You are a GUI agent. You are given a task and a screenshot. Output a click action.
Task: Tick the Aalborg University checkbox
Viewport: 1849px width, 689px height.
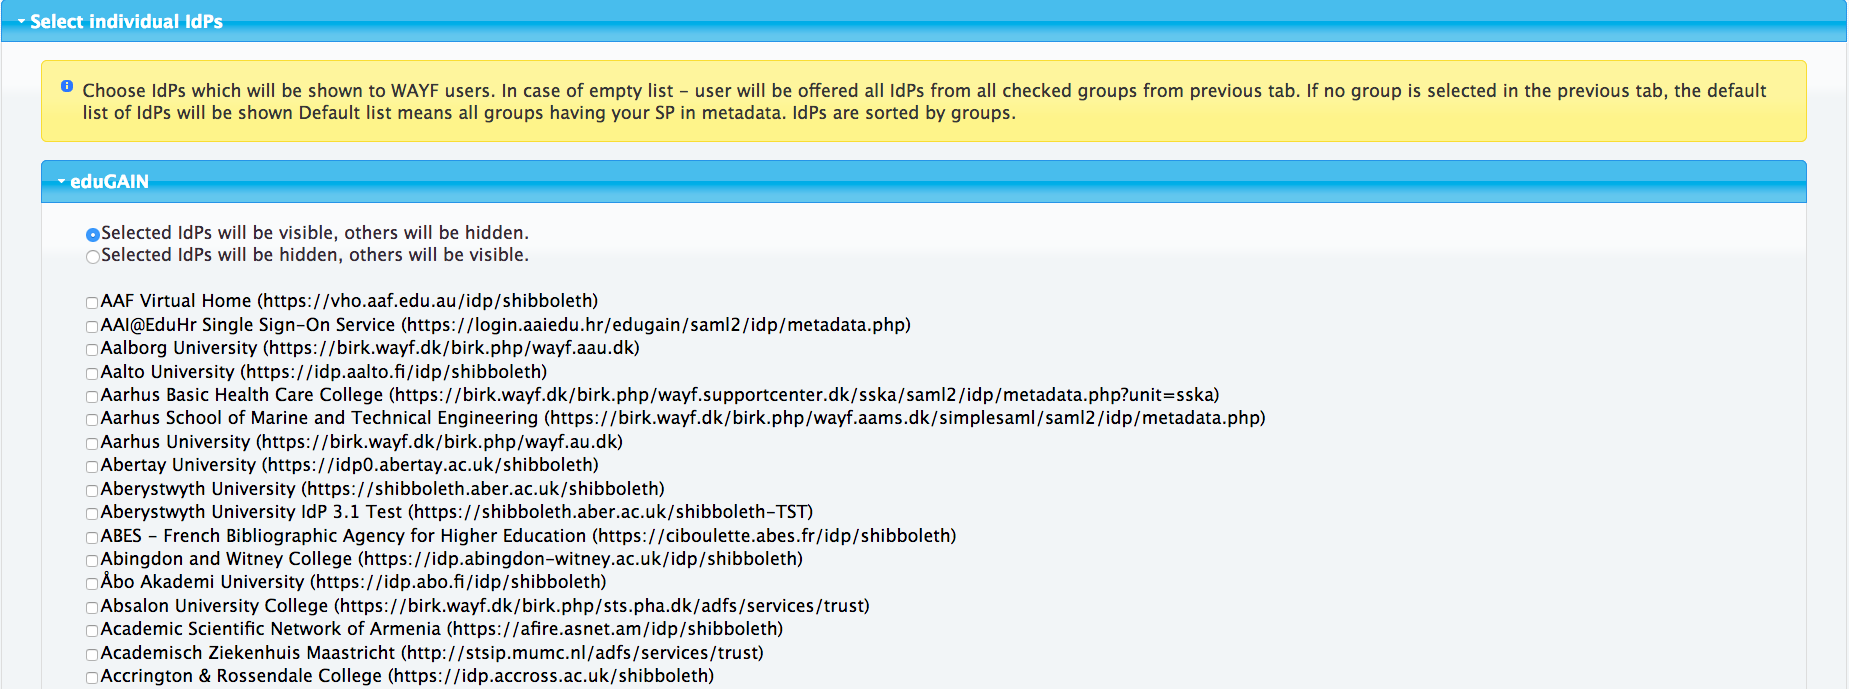pos(92,350)
